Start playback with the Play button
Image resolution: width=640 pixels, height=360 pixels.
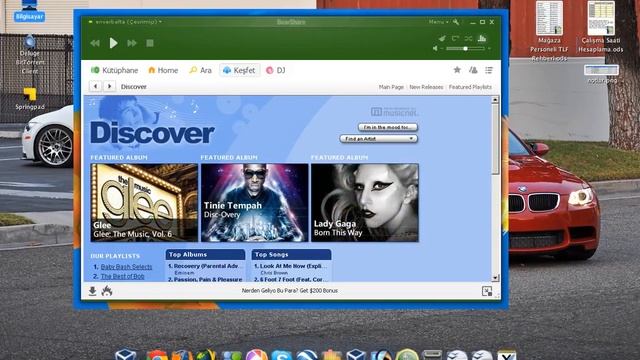113,43
